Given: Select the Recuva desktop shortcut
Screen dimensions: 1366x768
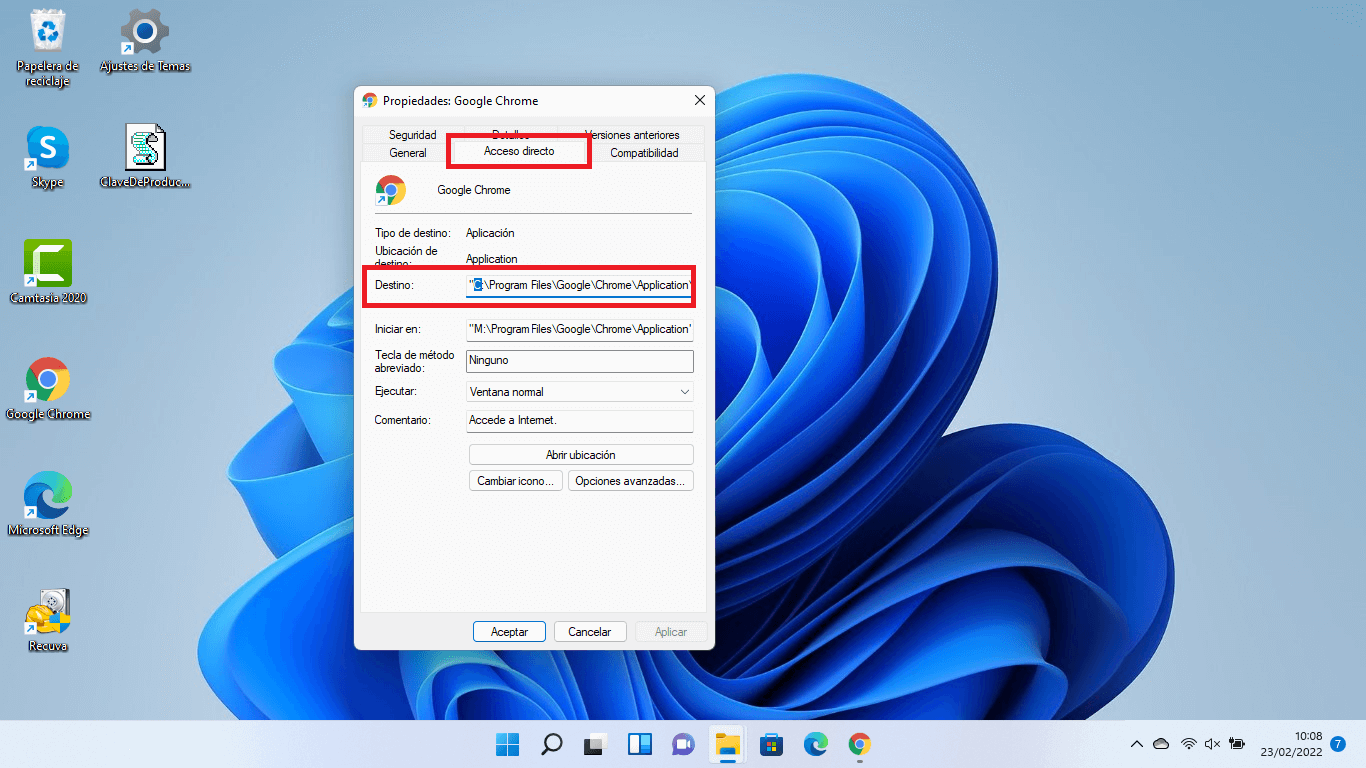Looking at the screenshot, I should pos(47,621).
